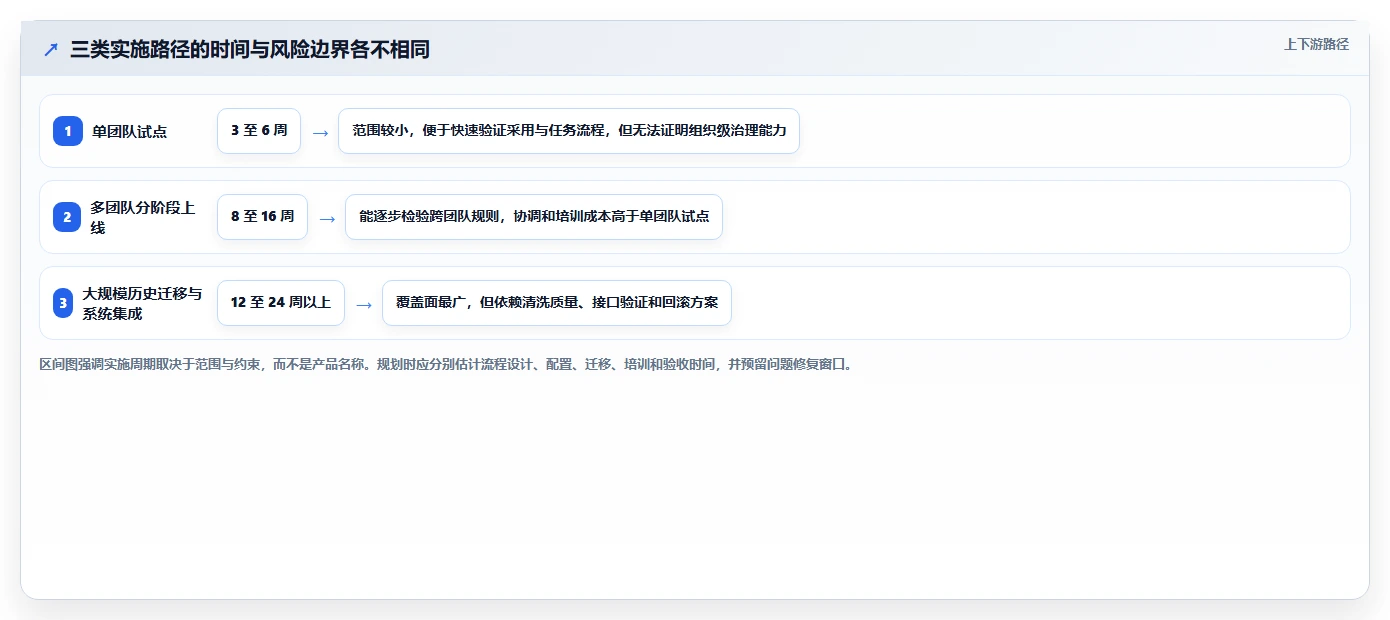Click the number 1 step badge
Image resolution: width=1390 pixels, height=620 pixels.
[x=68, y=131]
